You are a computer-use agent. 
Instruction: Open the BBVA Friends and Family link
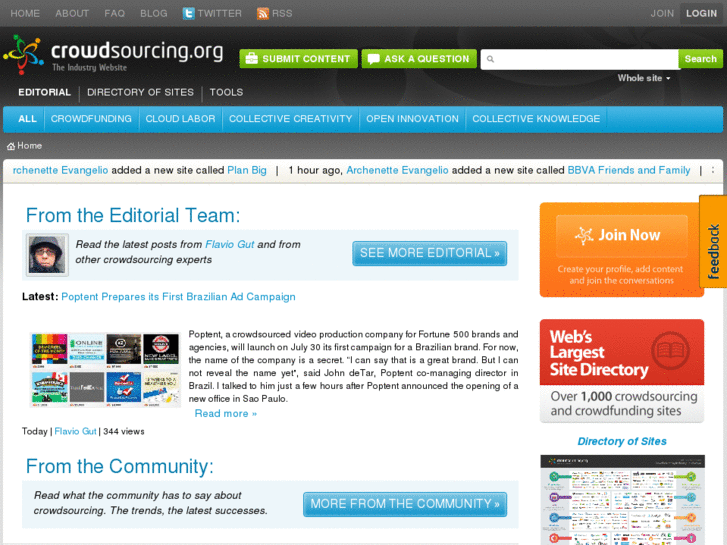tap(629, 170)
